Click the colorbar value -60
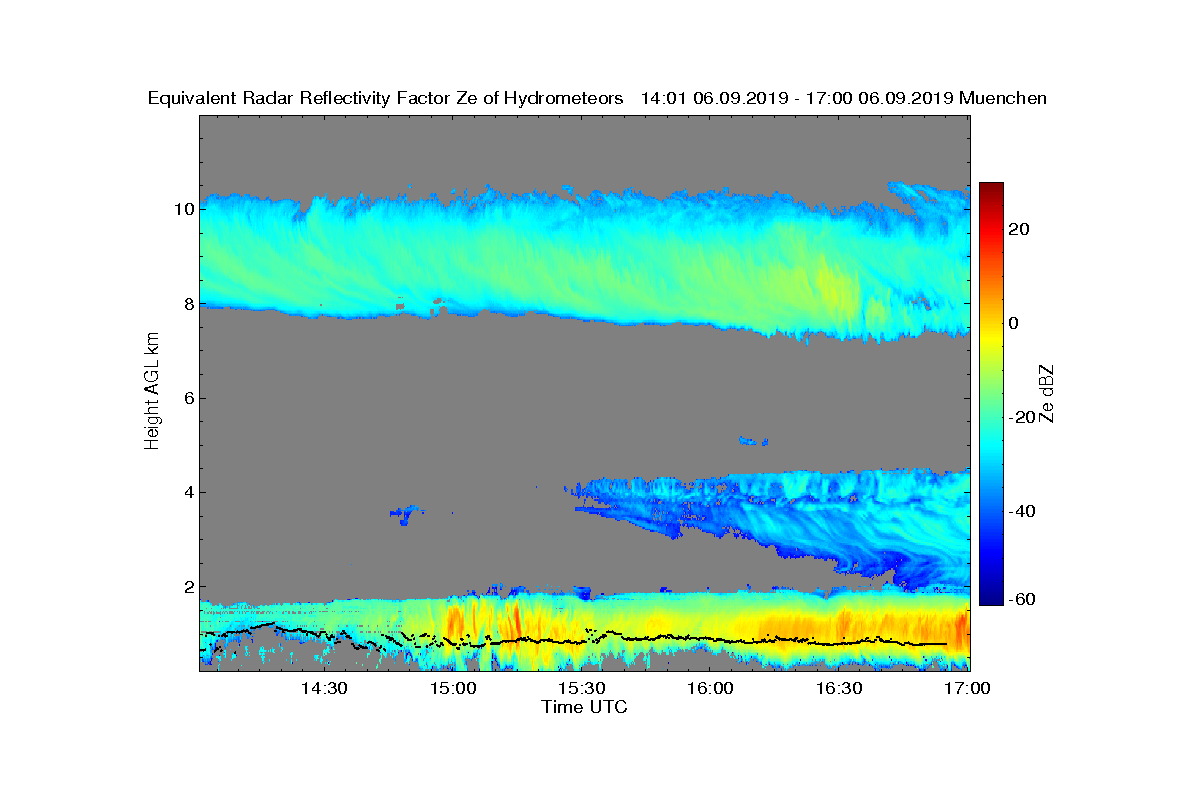 (1022, 599)
